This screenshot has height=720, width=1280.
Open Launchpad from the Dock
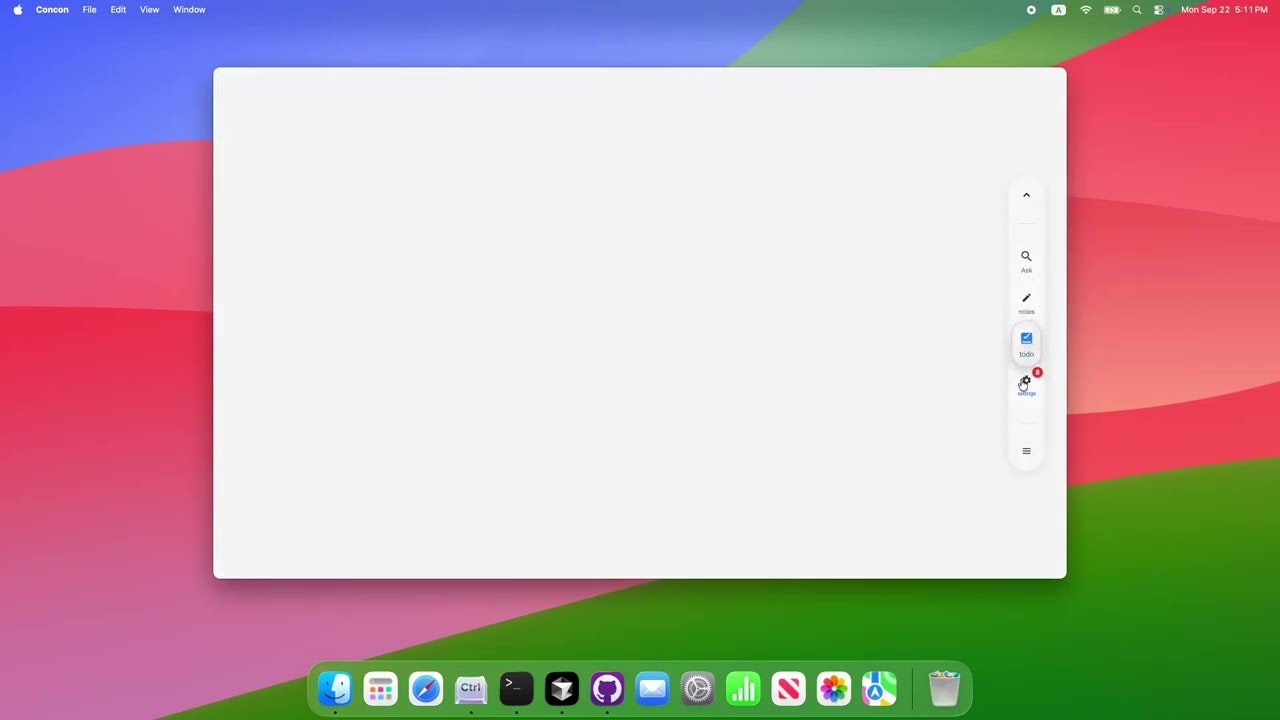coord(380,688)
